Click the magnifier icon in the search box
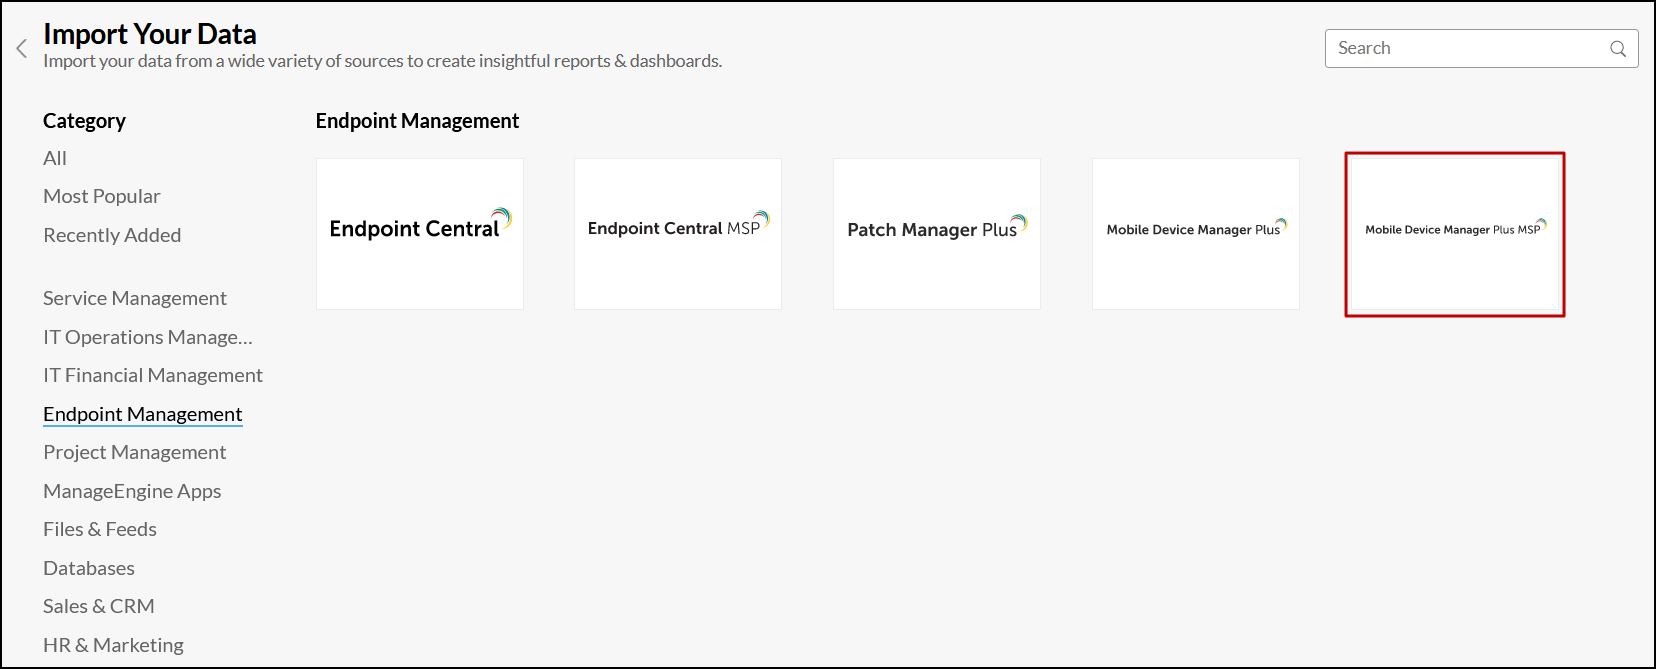This screenshot has height=669, width=1656. (x=1617, y=49)
